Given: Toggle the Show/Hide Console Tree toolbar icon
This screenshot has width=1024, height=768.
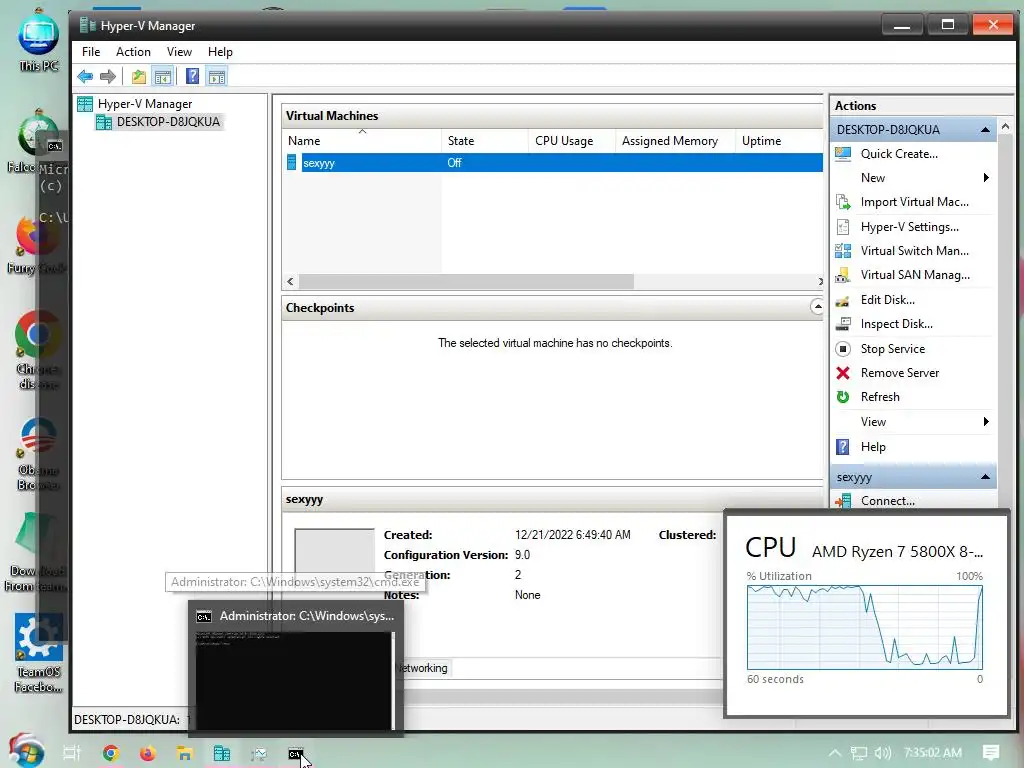Looking at the screenshot, I should click(x=163, y=76).
